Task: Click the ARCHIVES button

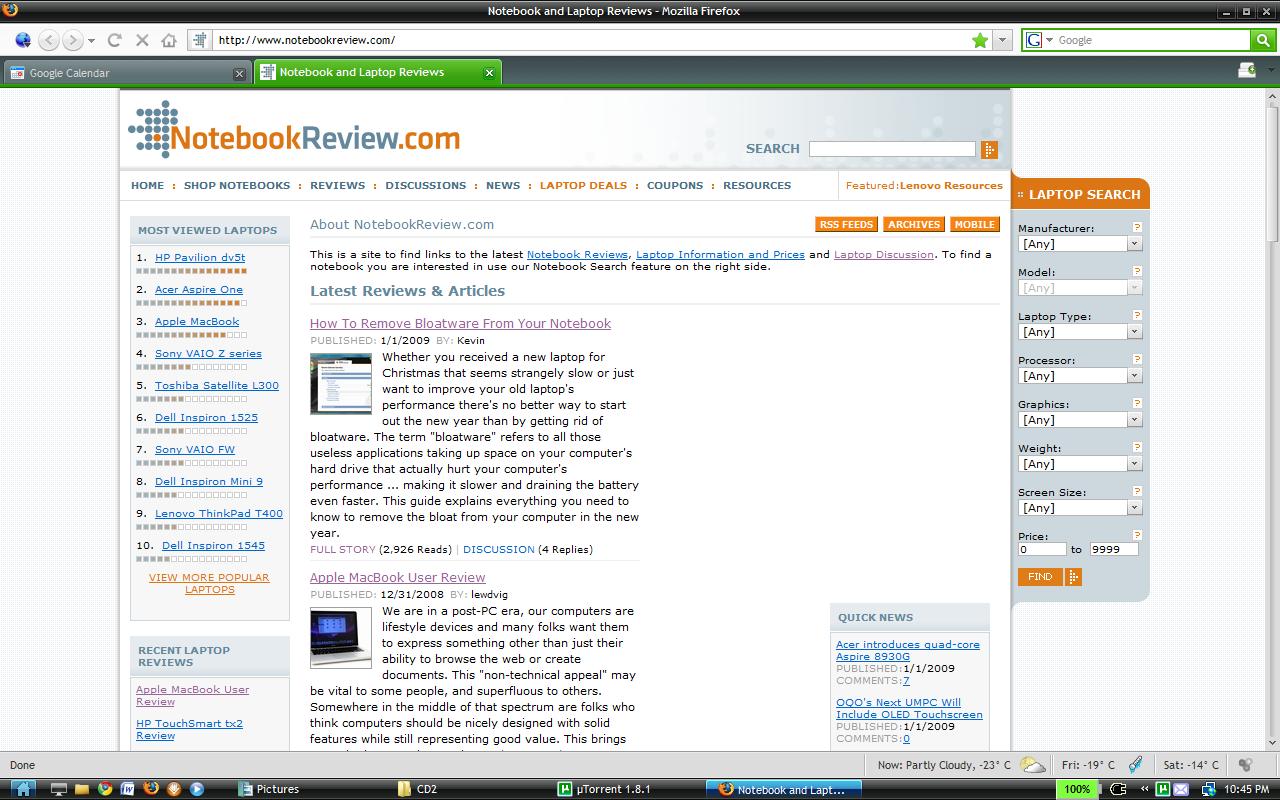Action: [x=914, y=224]
